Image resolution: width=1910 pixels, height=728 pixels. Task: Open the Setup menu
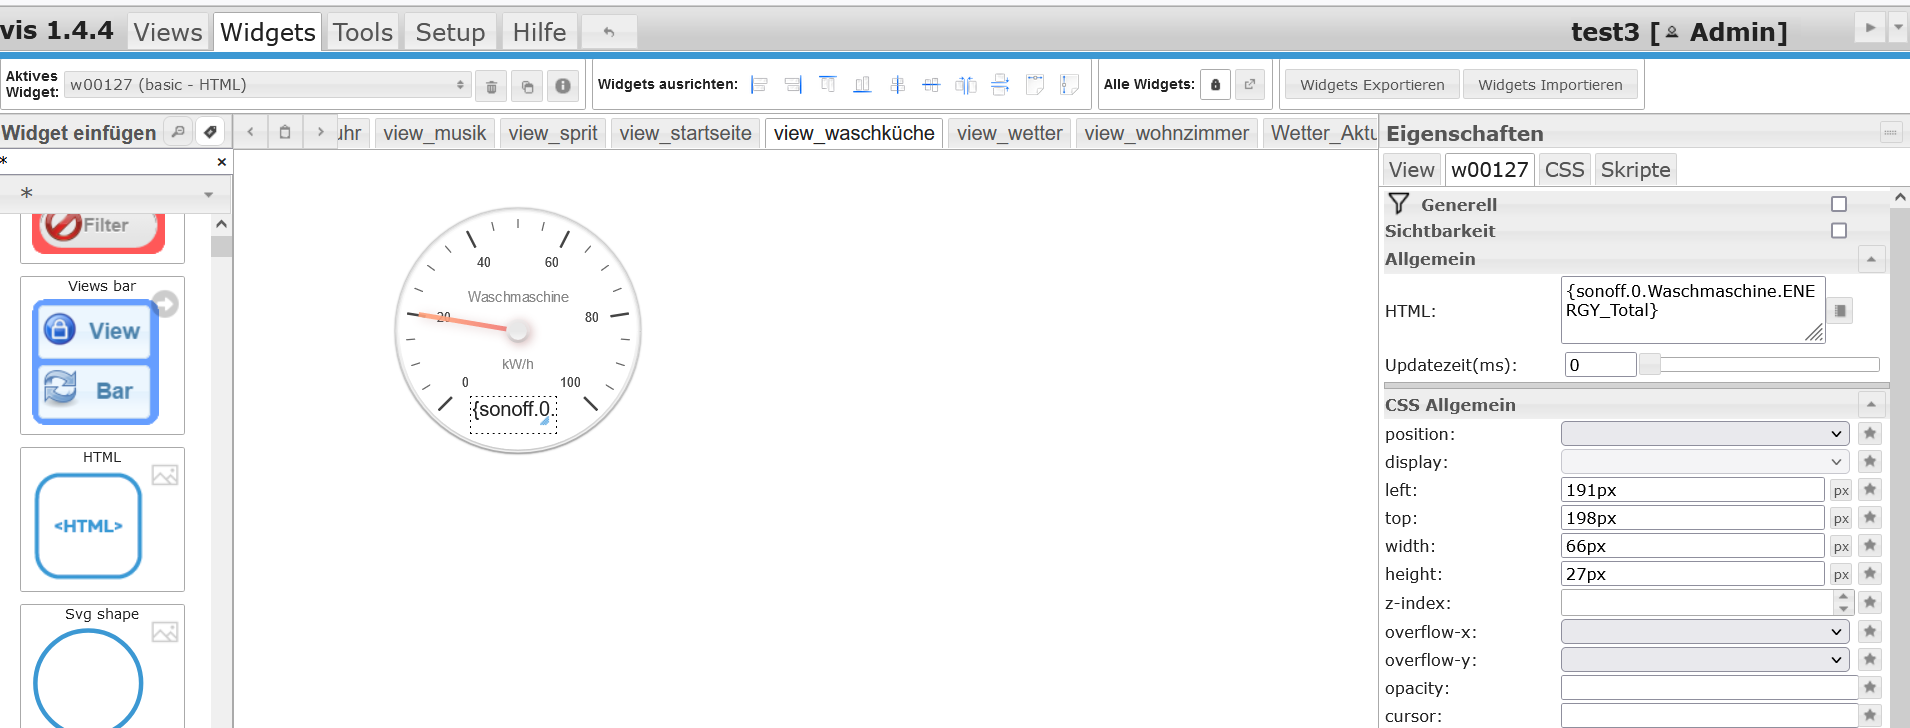[450, 32]
